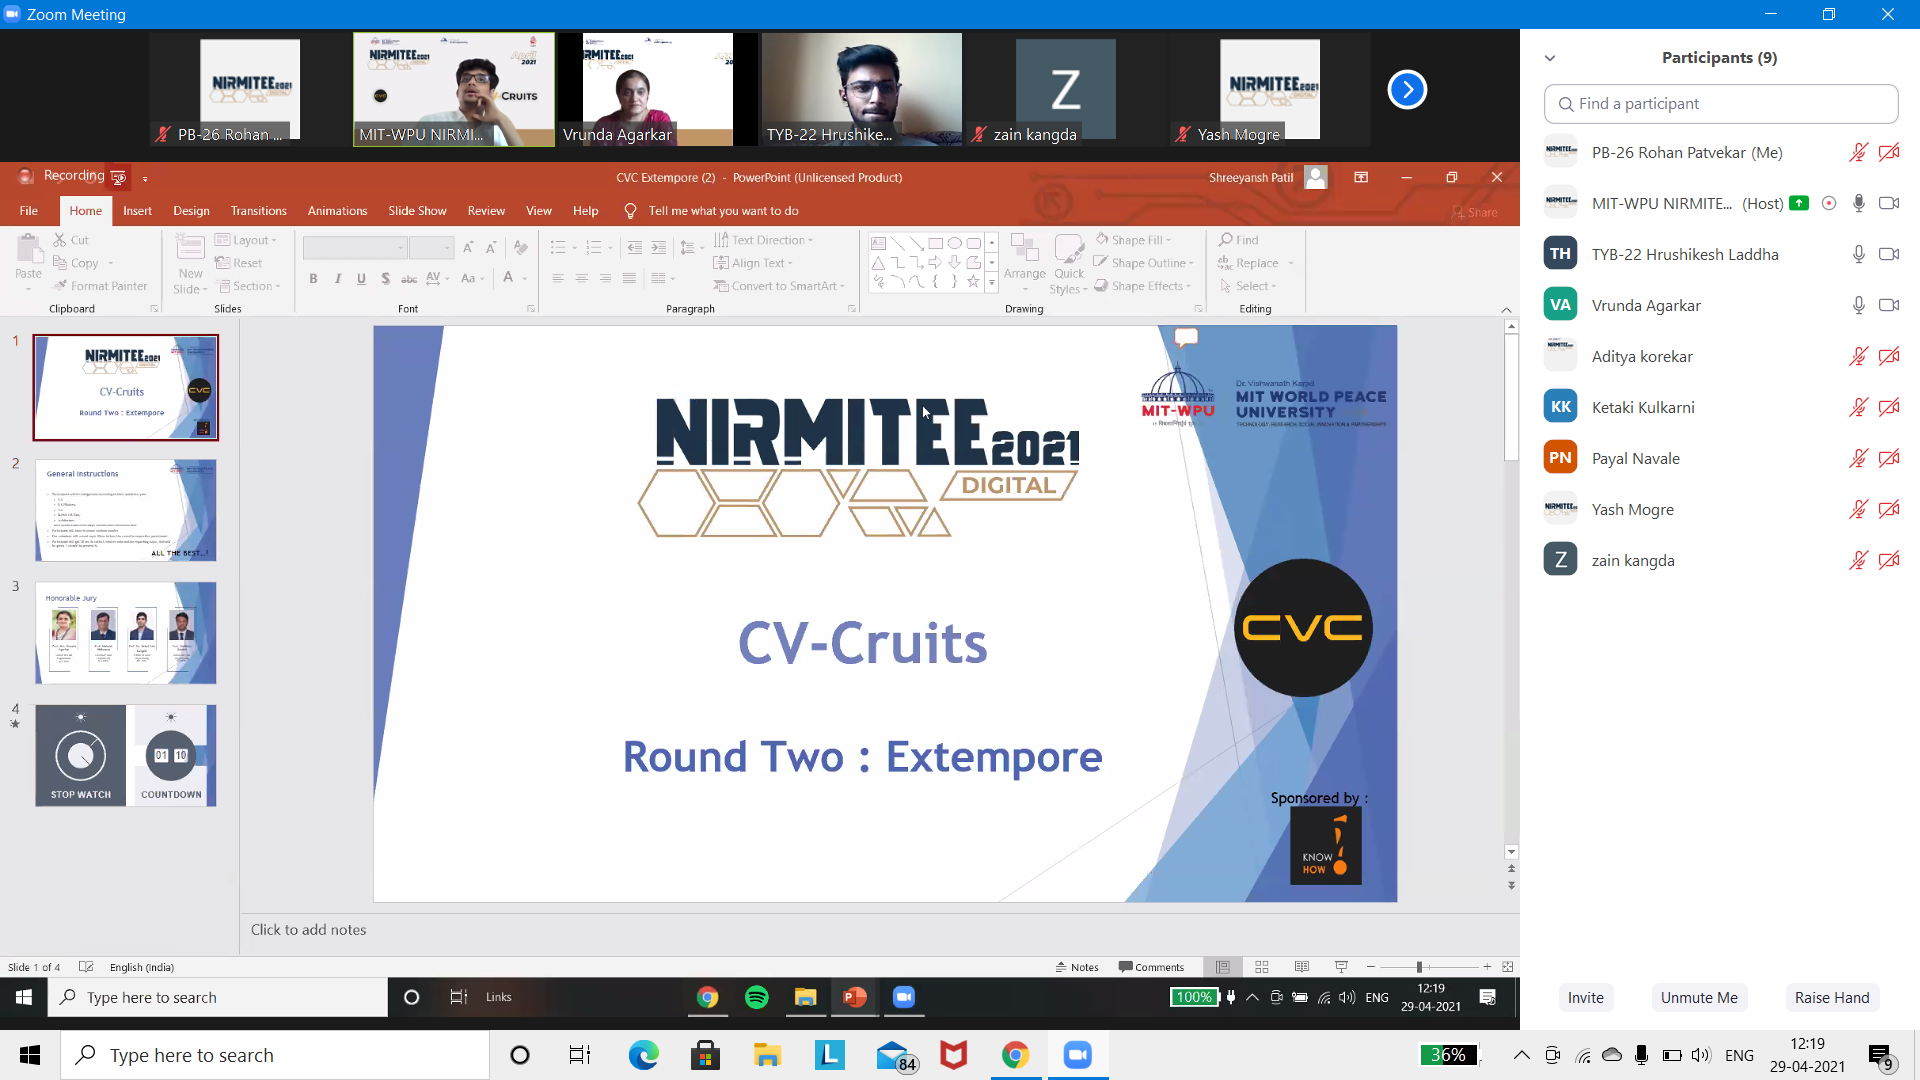Toggle muted mic for Aditya korekar
The width and height of the screenshot is (1920, 1080).
click(x=1858, y=356)
